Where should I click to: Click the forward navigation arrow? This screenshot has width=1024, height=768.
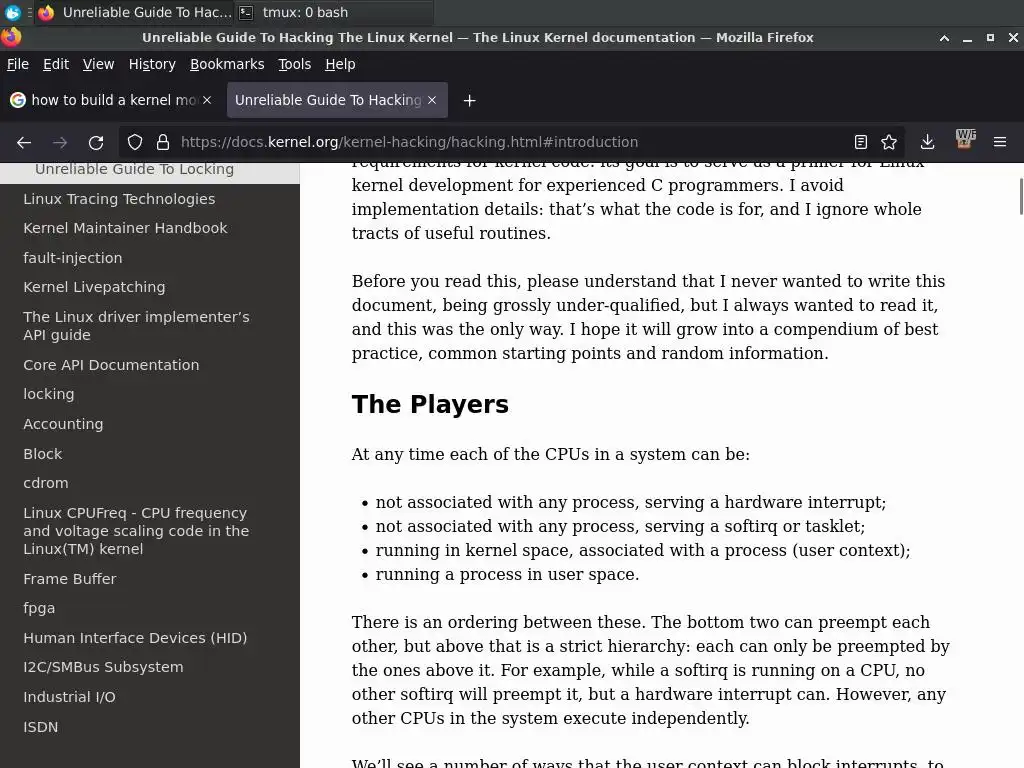coord(60,142)
